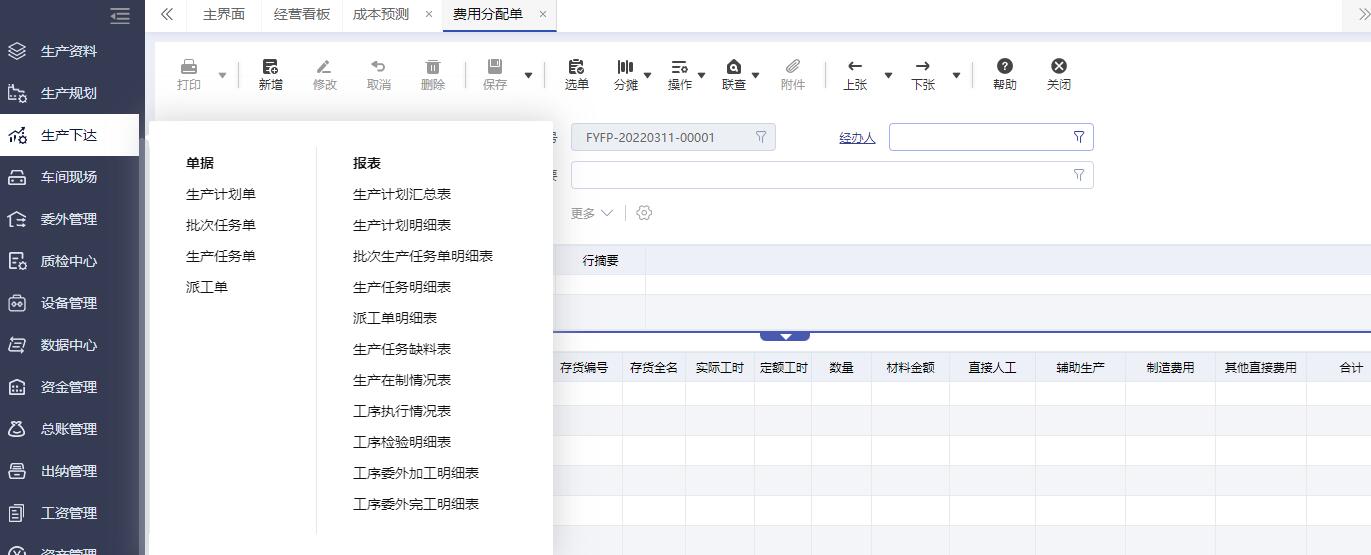
Task: Click the 经办人 input field
Action: pos(980,137)
